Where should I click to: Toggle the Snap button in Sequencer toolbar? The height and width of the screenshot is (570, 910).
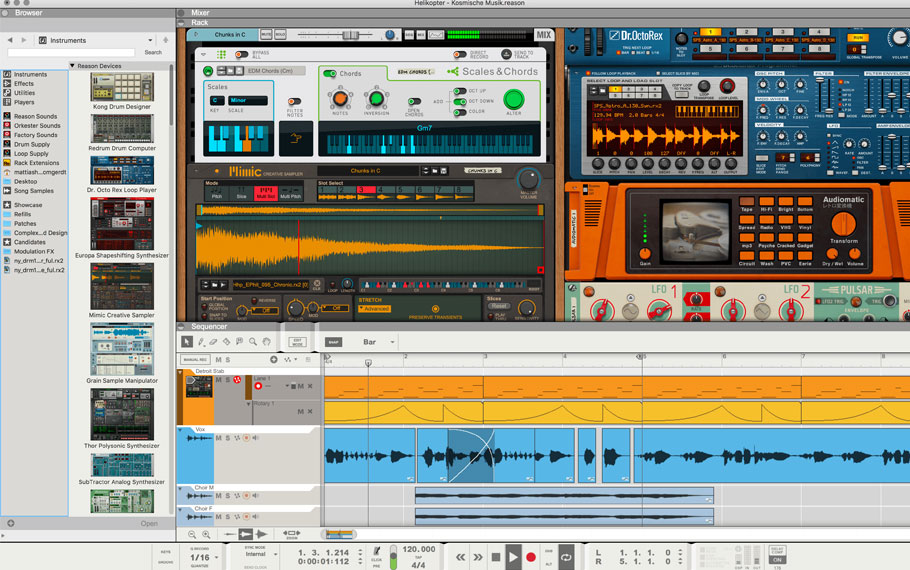(333, 342)
